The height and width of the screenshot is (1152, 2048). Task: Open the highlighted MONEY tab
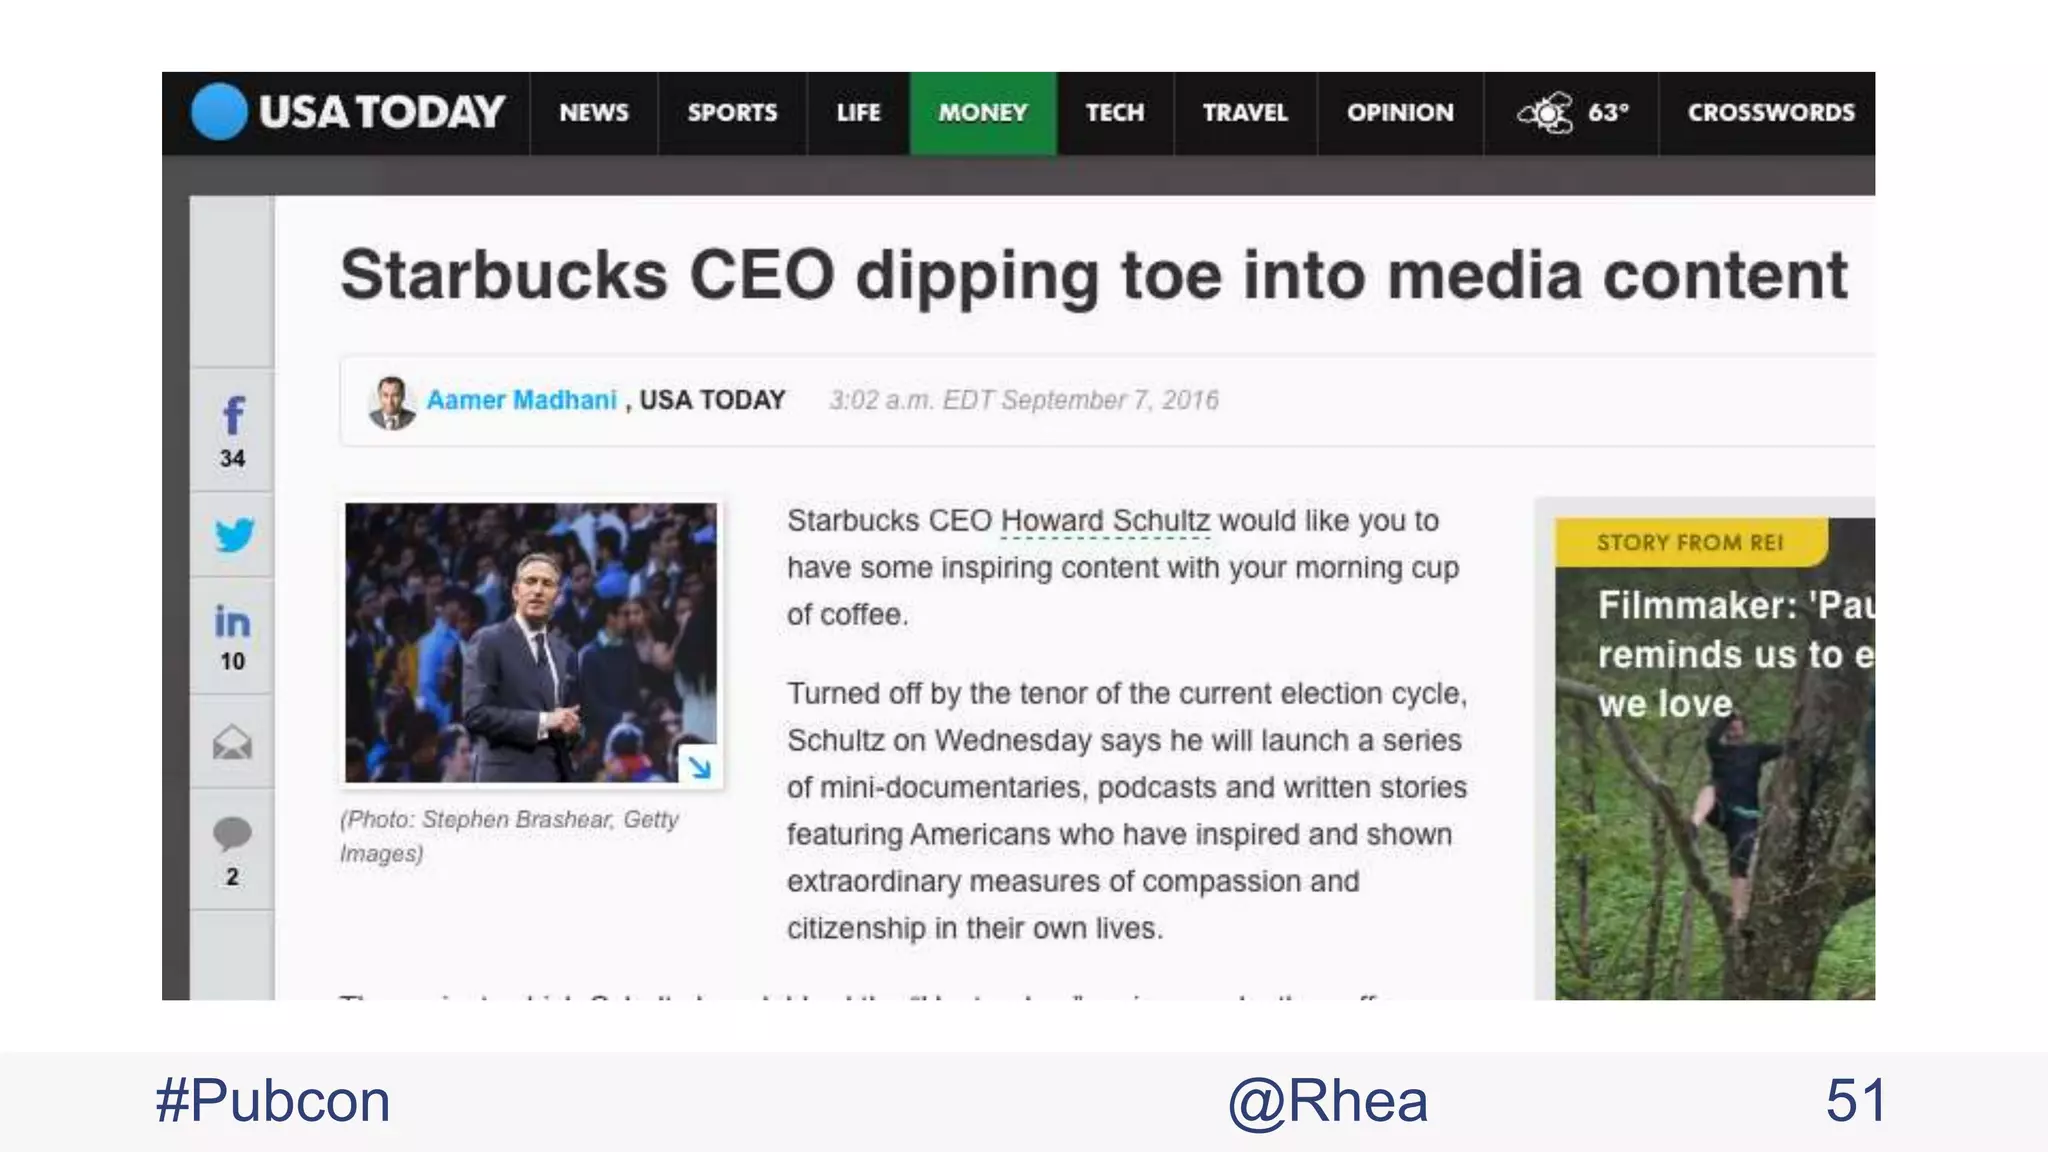(x=983, y=113)
